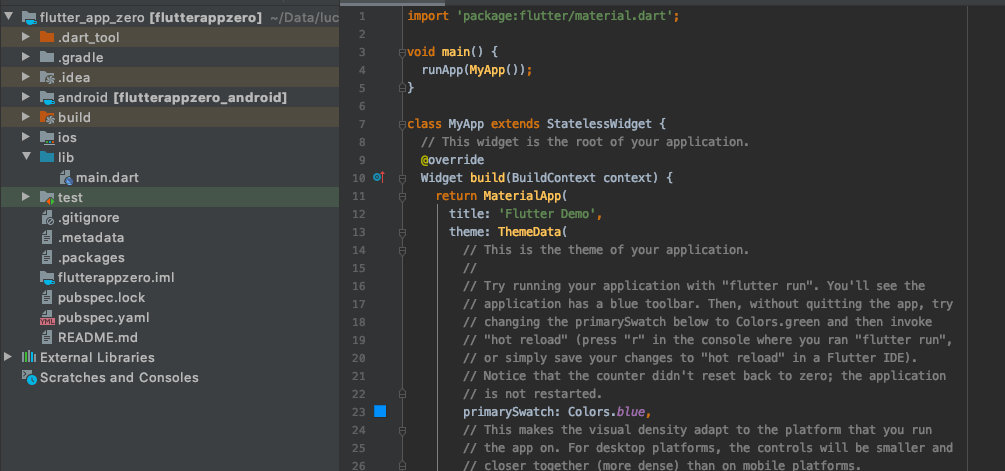
Task: Click the flutter_app_zero project module icon
Action: coord(29,17)
